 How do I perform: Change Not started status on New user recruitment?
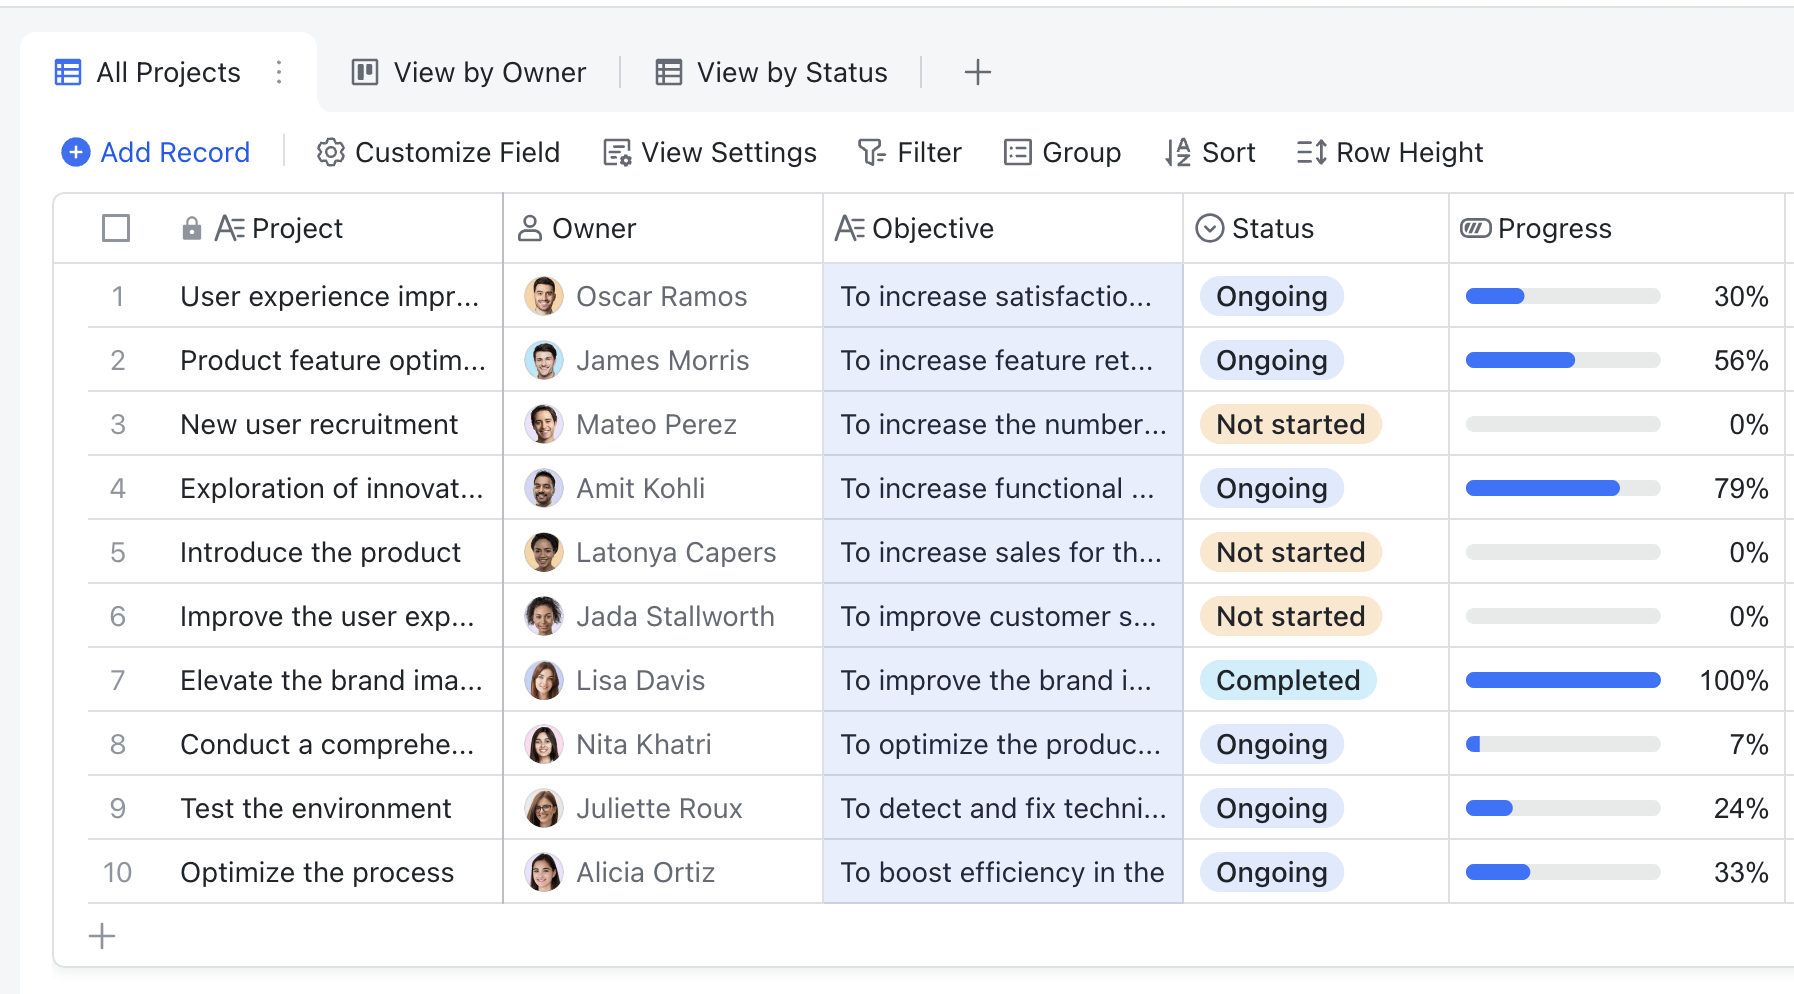pyautogui.click(x=1290, y=424)
